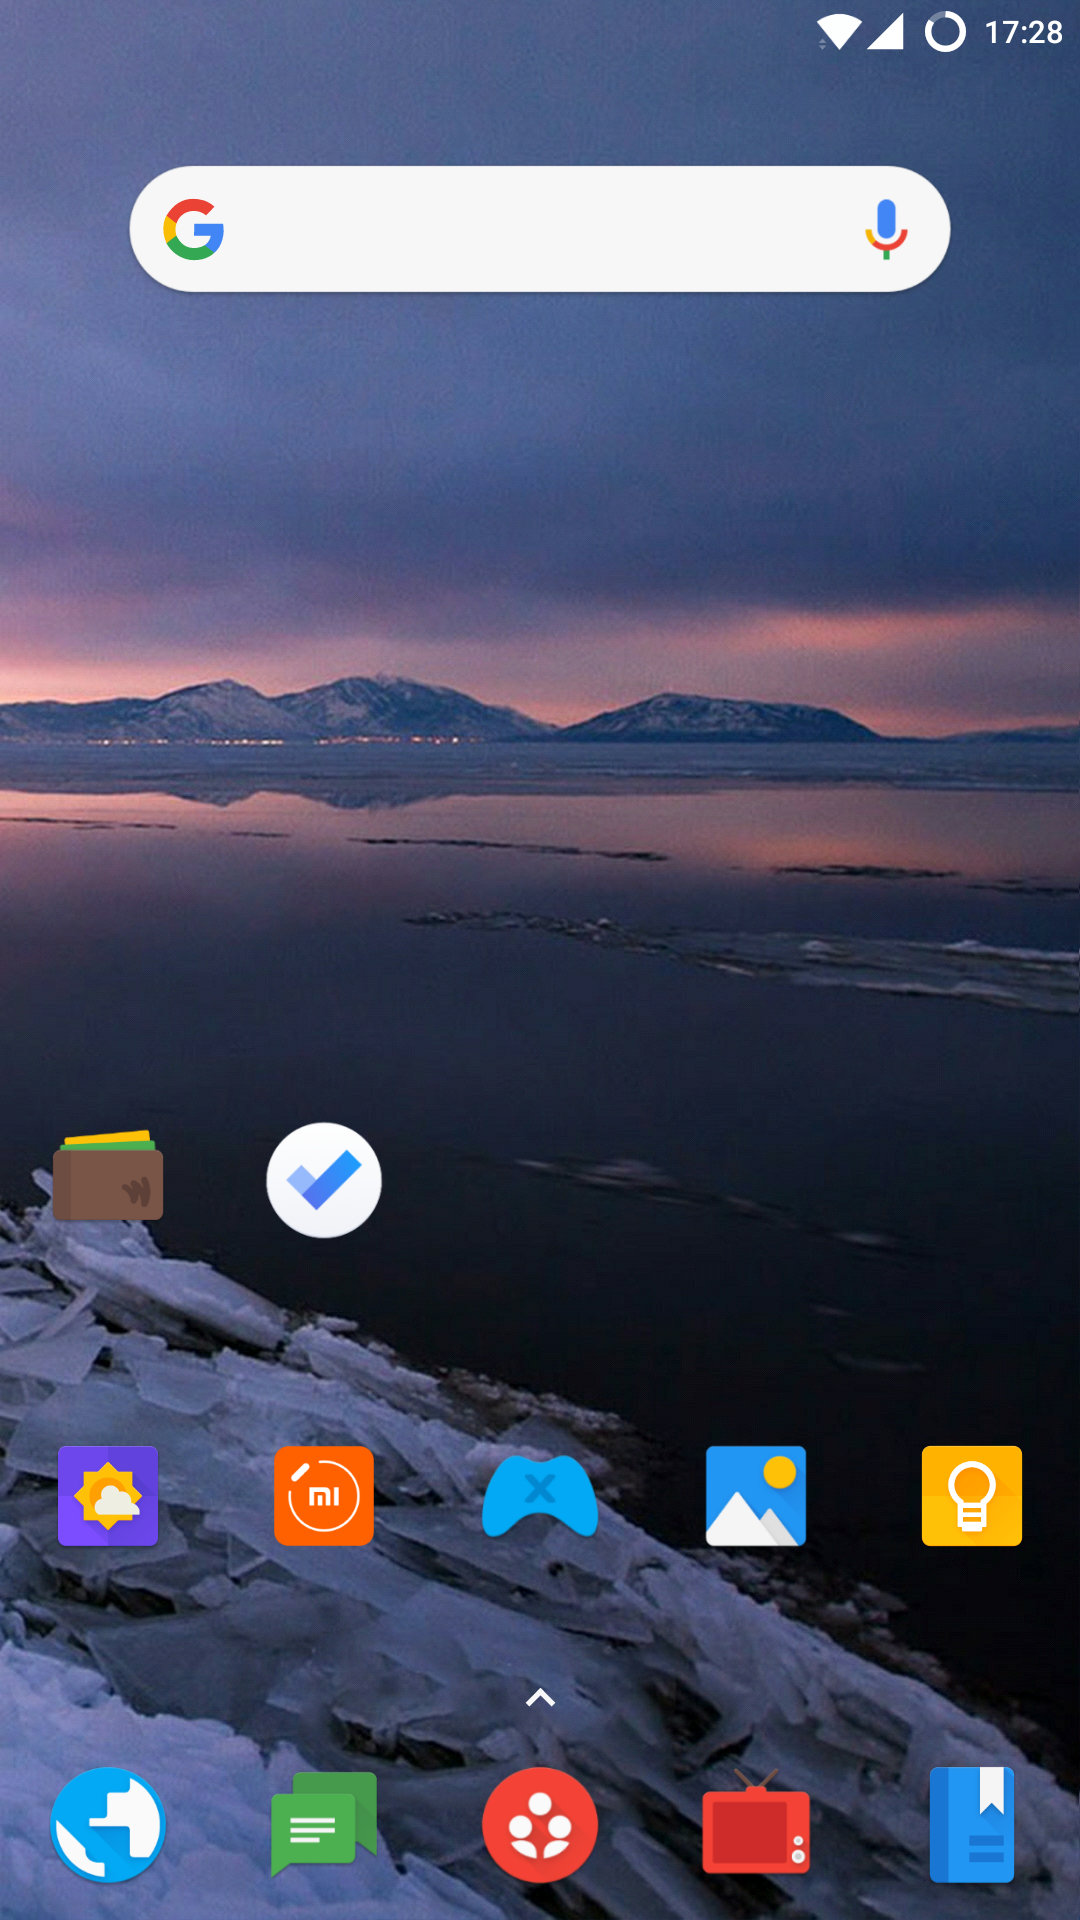Open the brown wallet app
The image size is (1080, 1920).
coord(108,1175)
